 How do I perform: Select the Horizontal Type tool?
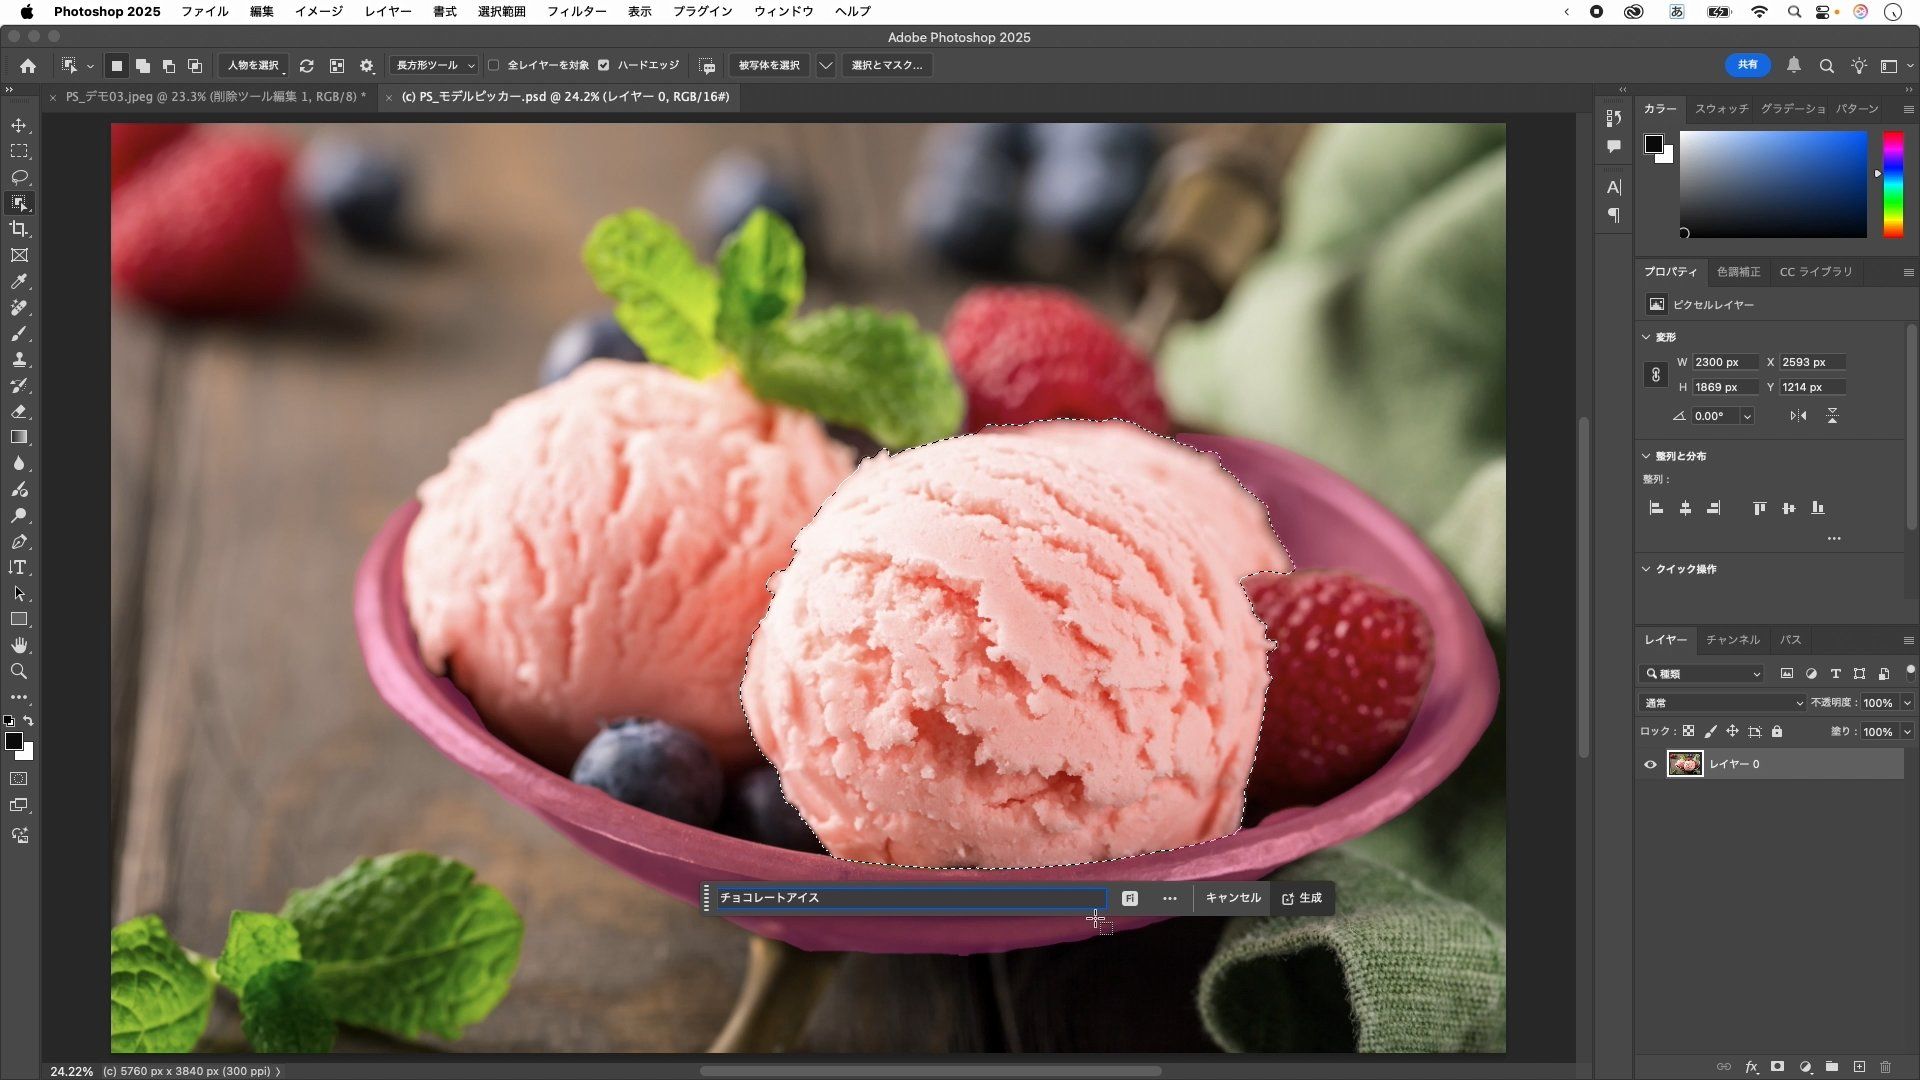[x=19, y=568]
